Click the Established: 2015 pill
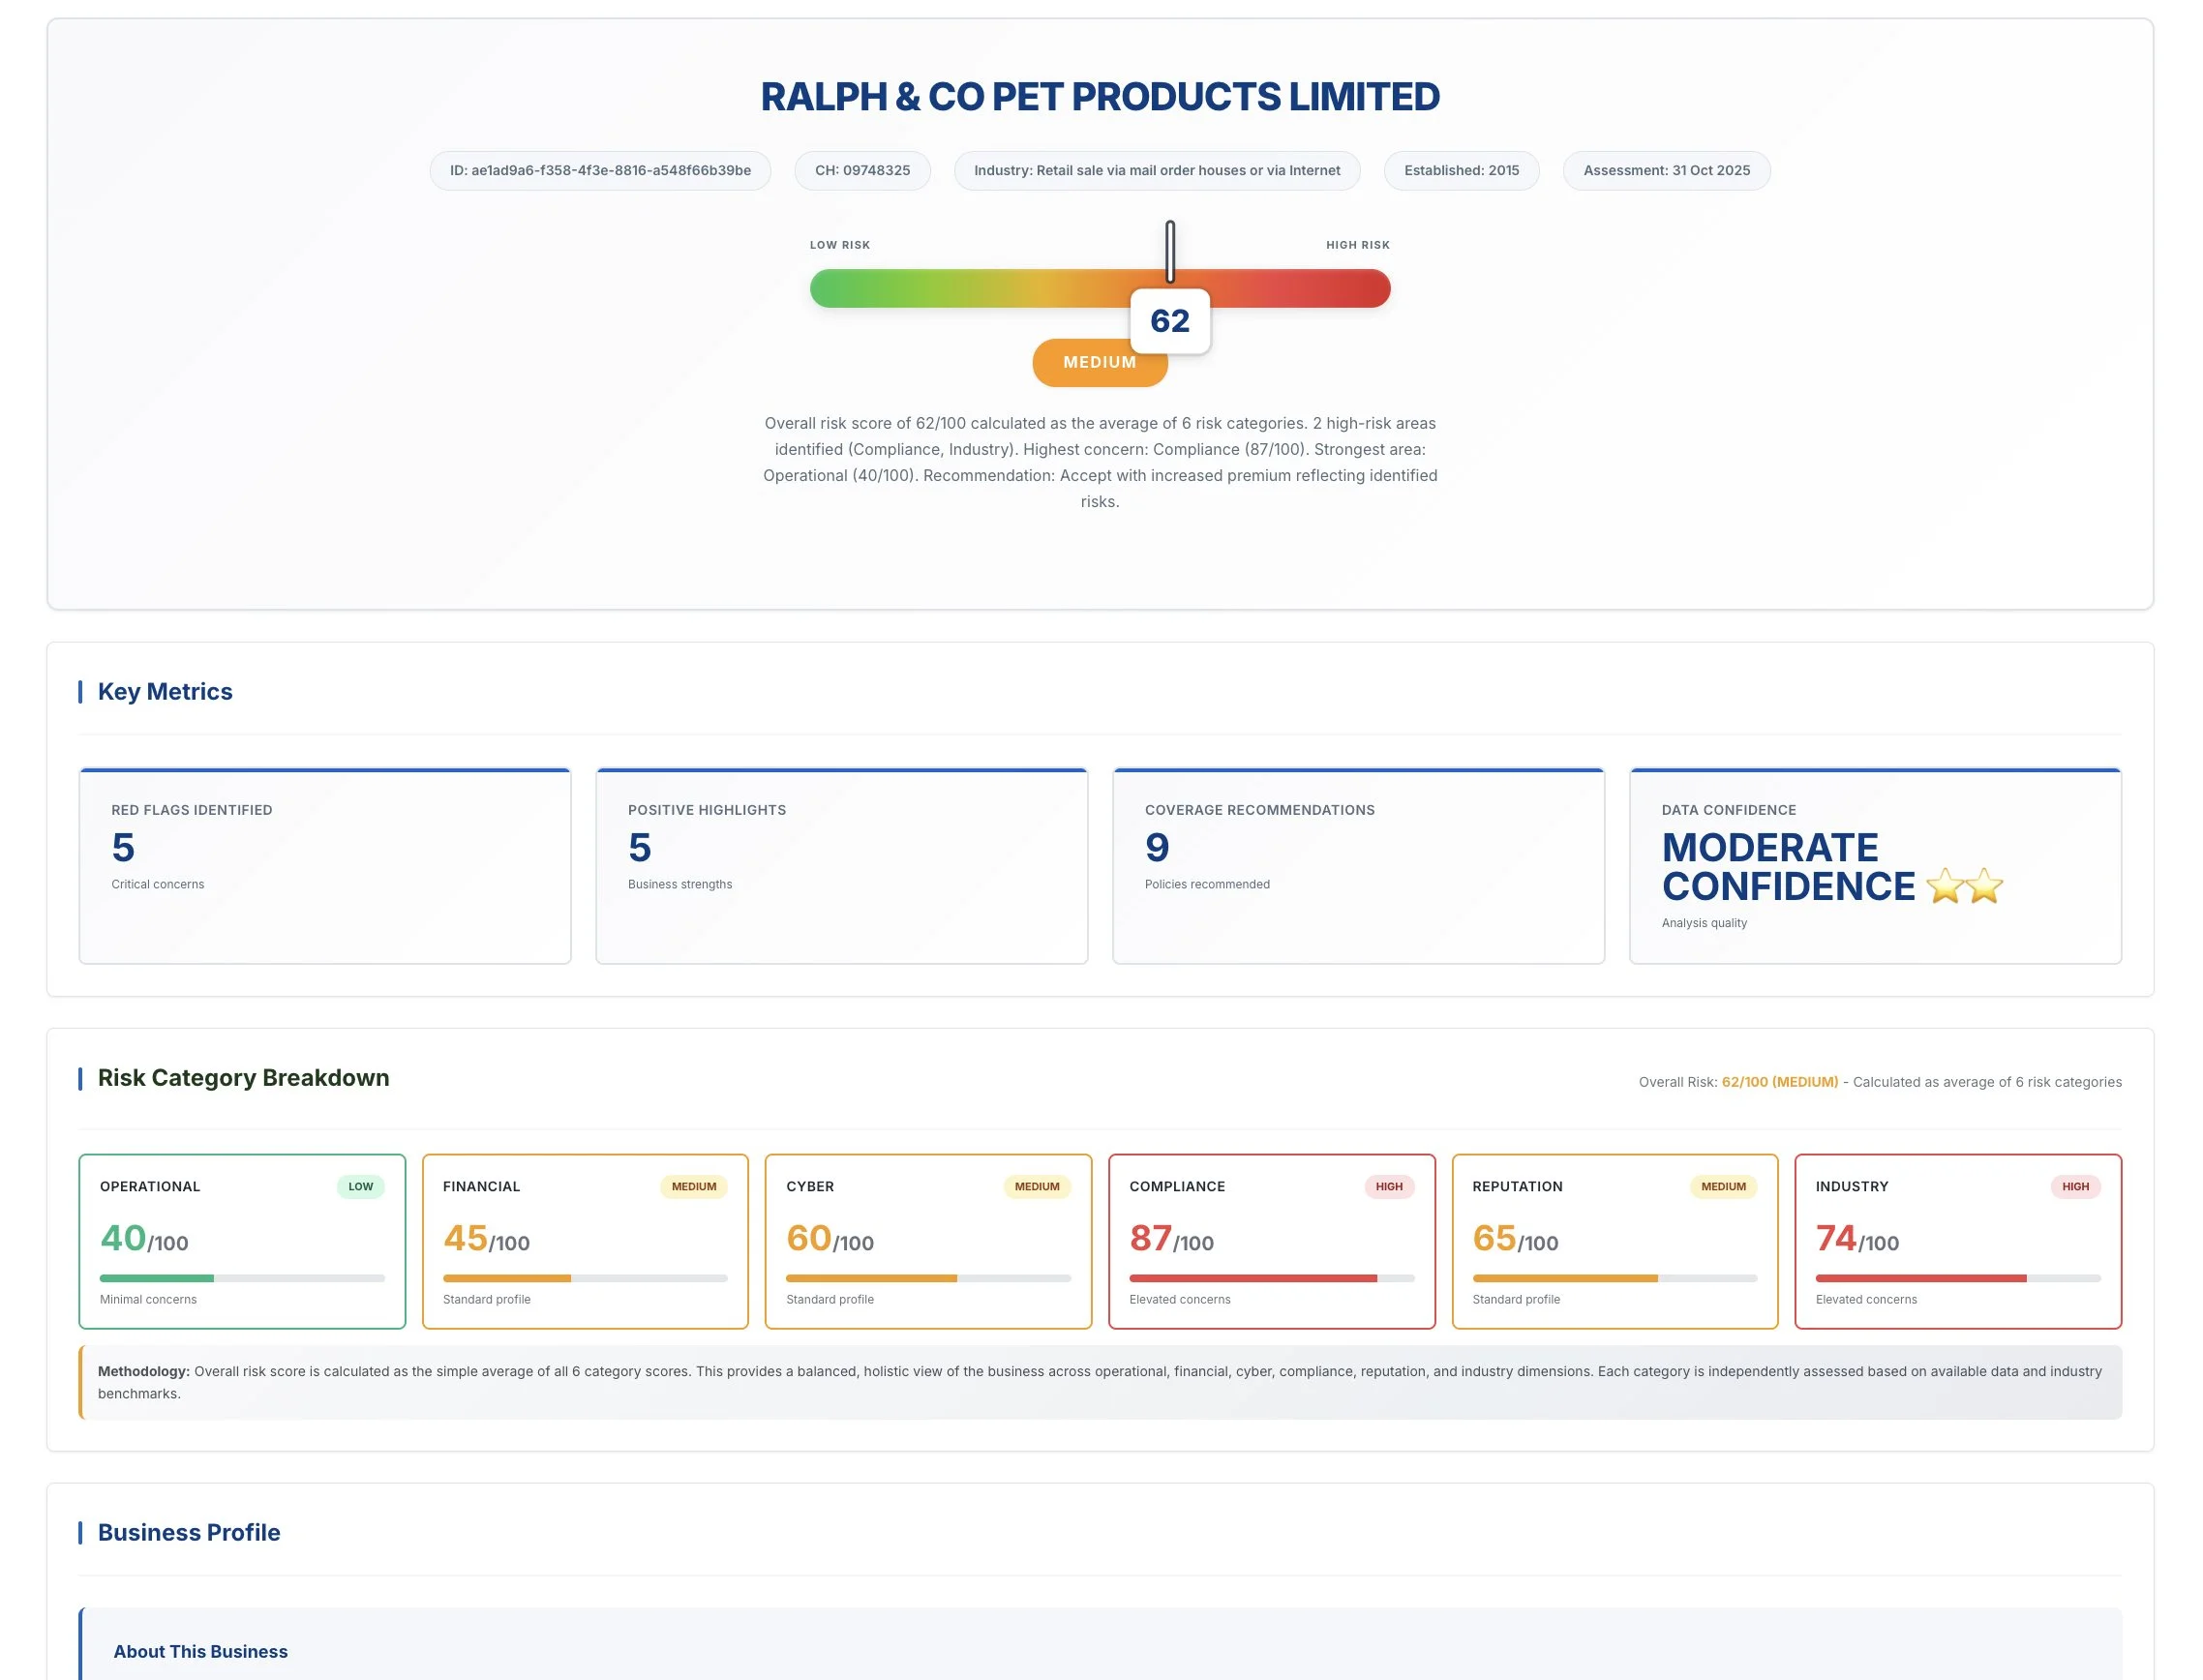The width and height of the screenshot is (2203, 1680). (1460, 171)
